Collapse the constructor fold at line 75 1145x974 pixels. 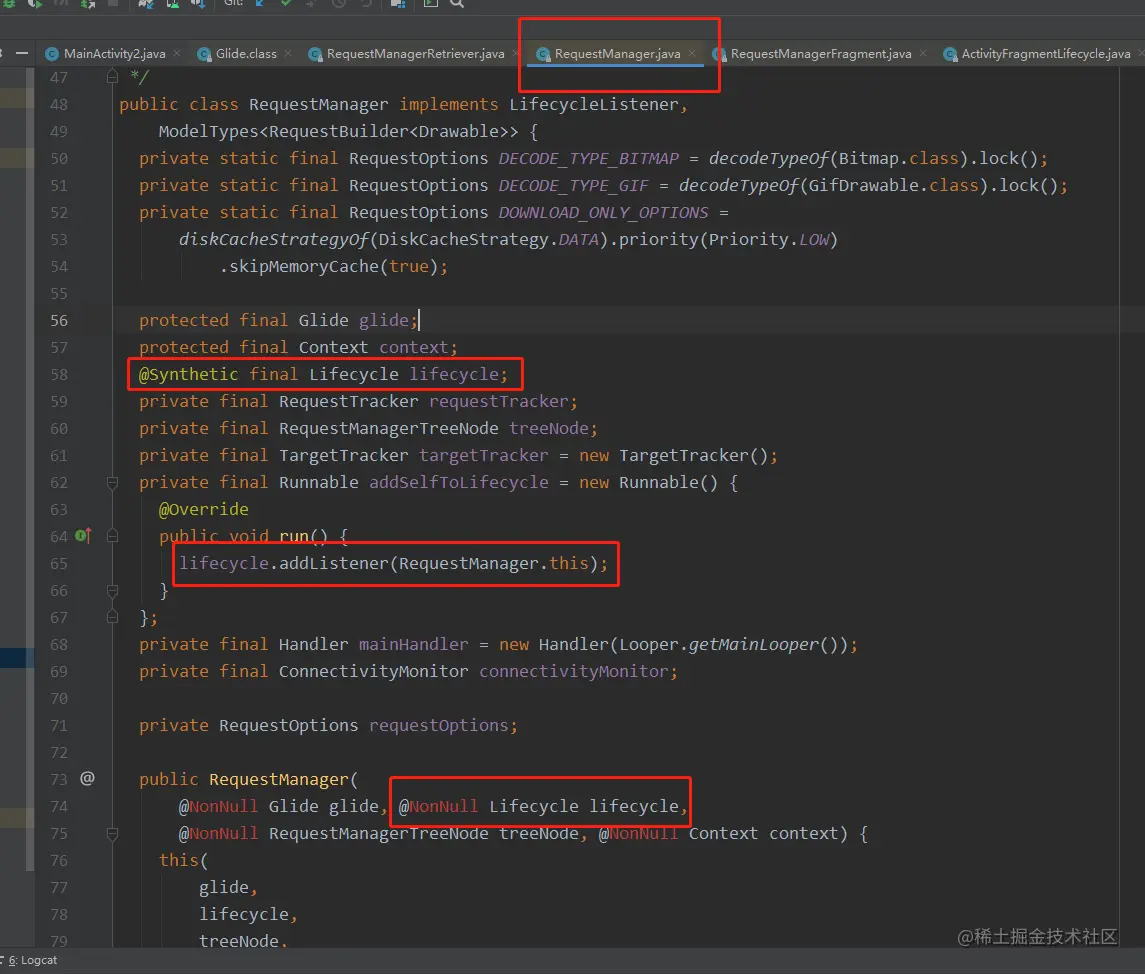[112, 834]
